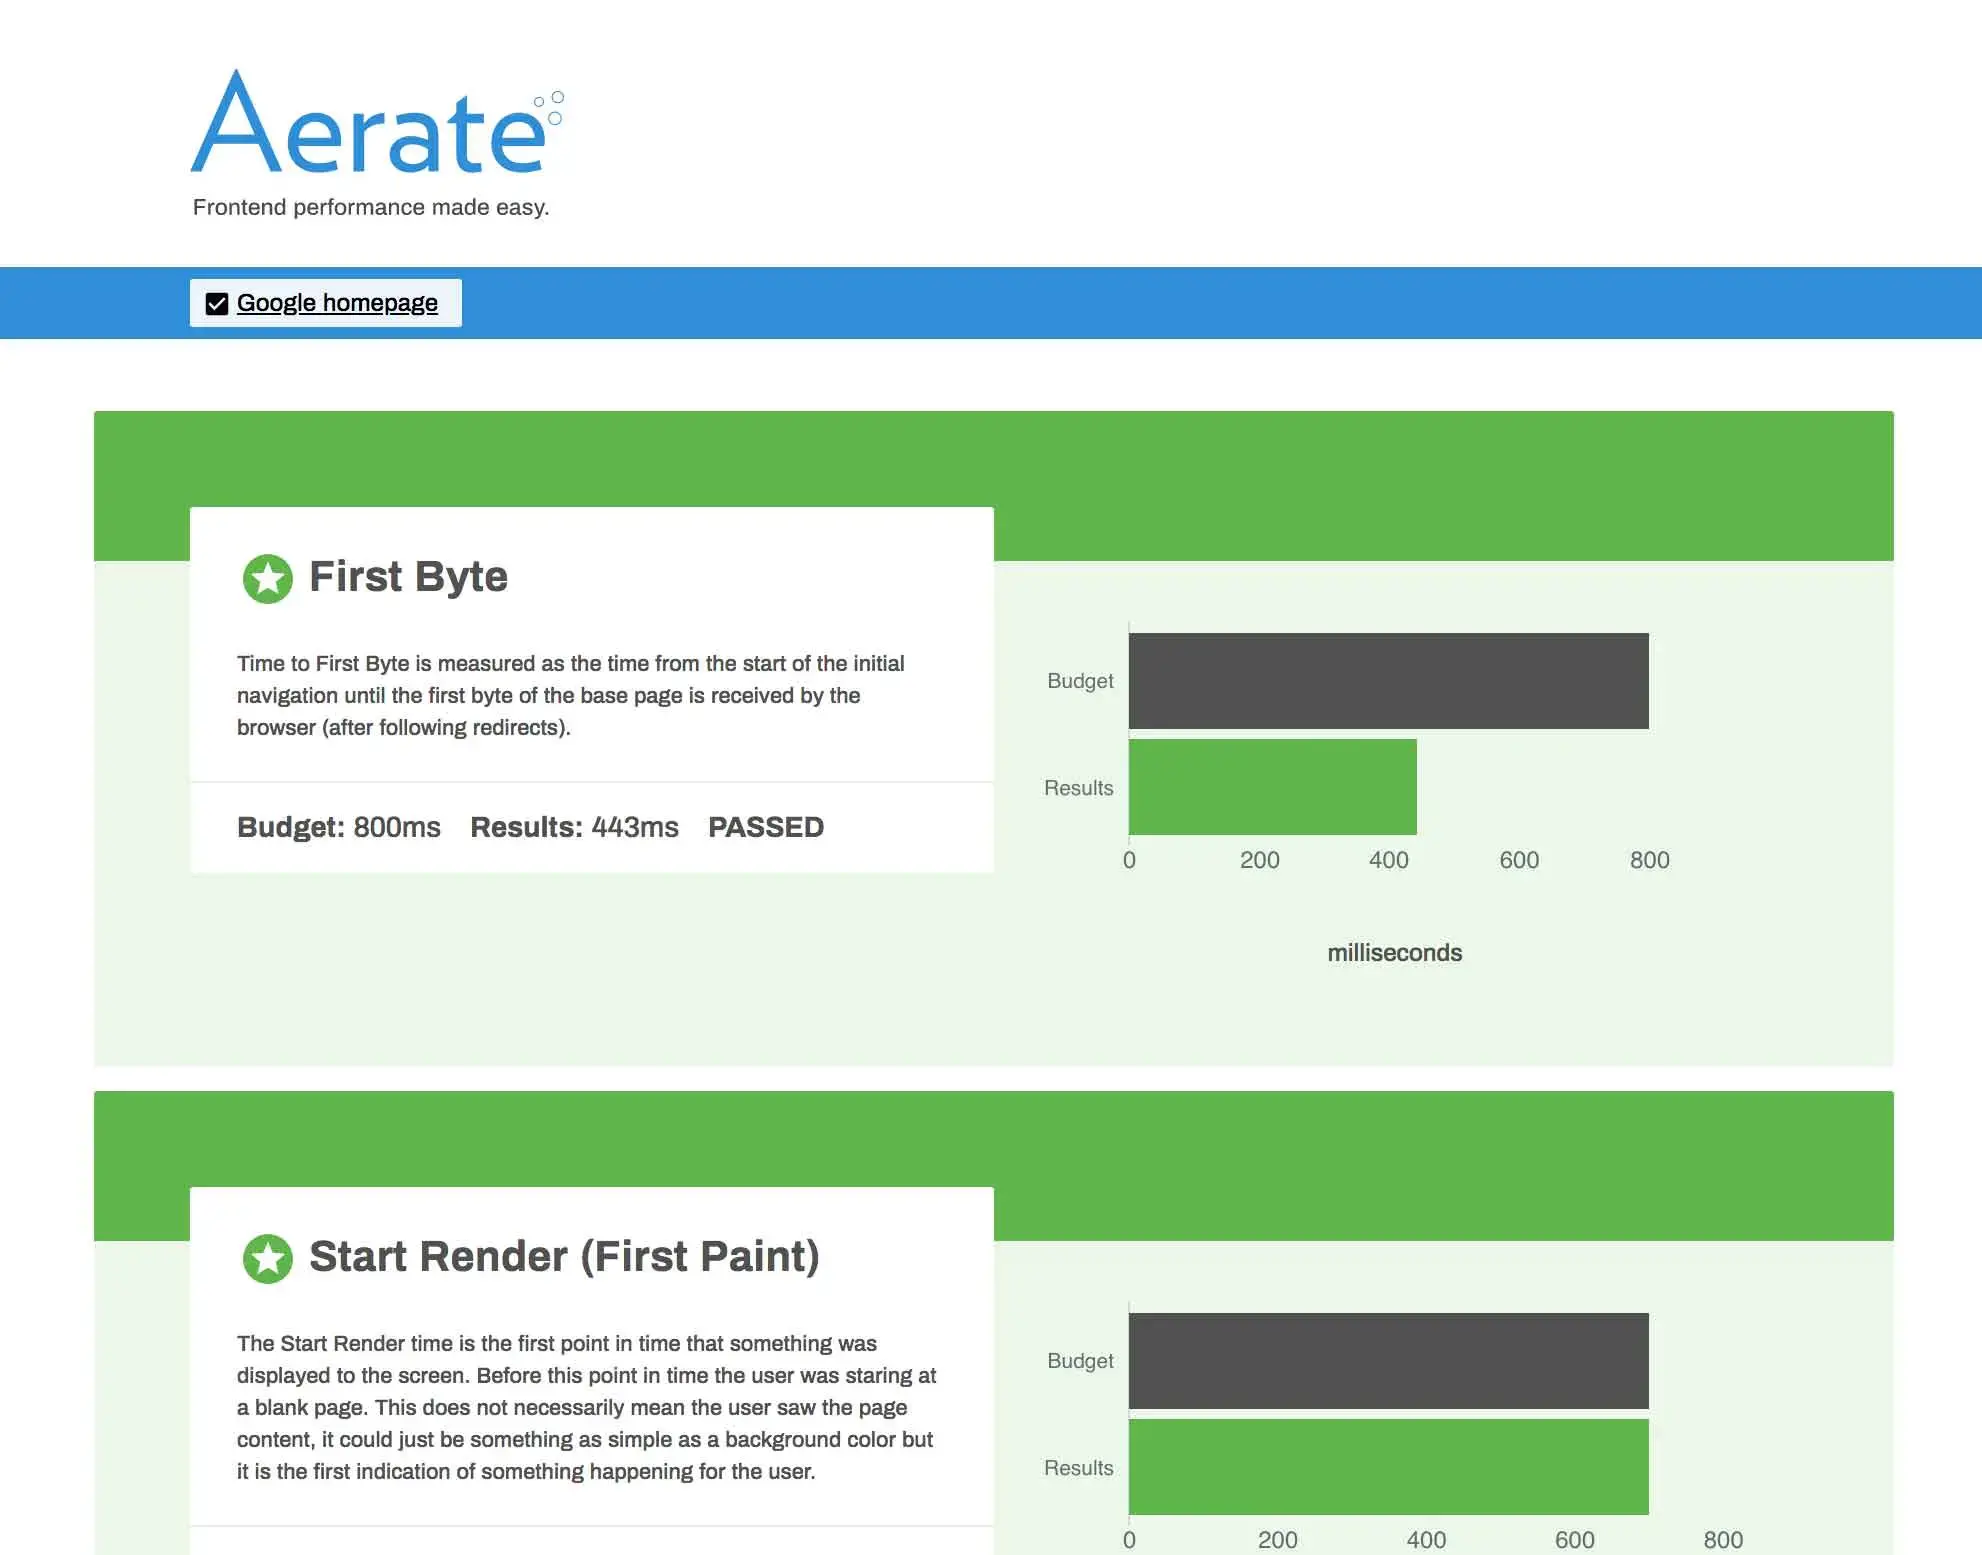The image size is (1982, 1555).
Task: Click the First Byte heading
Action: tap(408, 577)
